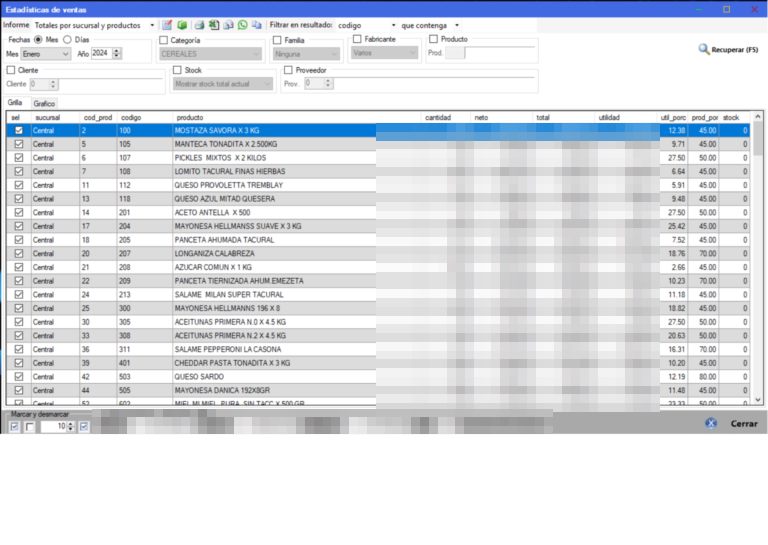Switch to the Grilla tab
Viewport: 768px width, 545px height.
[15, 102]
